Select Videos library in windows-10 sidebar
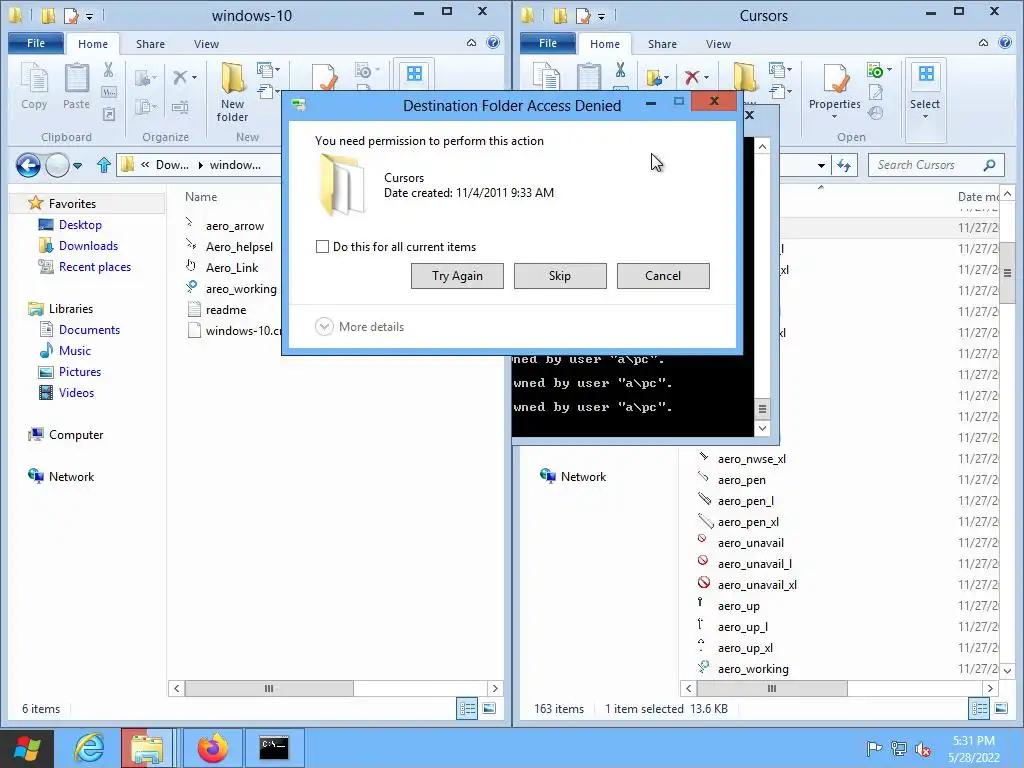The image size is (1024, 768). (x=76, y=392)
